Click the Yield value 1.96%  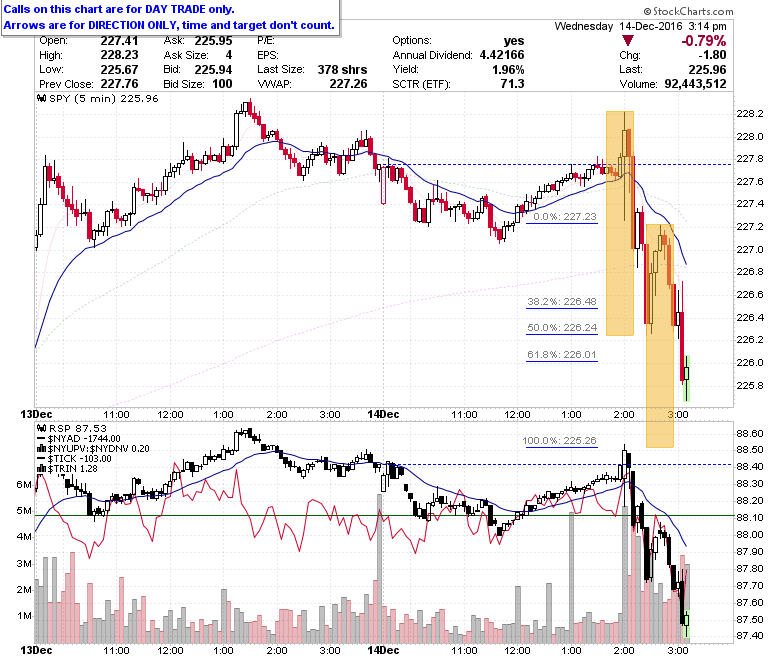coord(508,70)
